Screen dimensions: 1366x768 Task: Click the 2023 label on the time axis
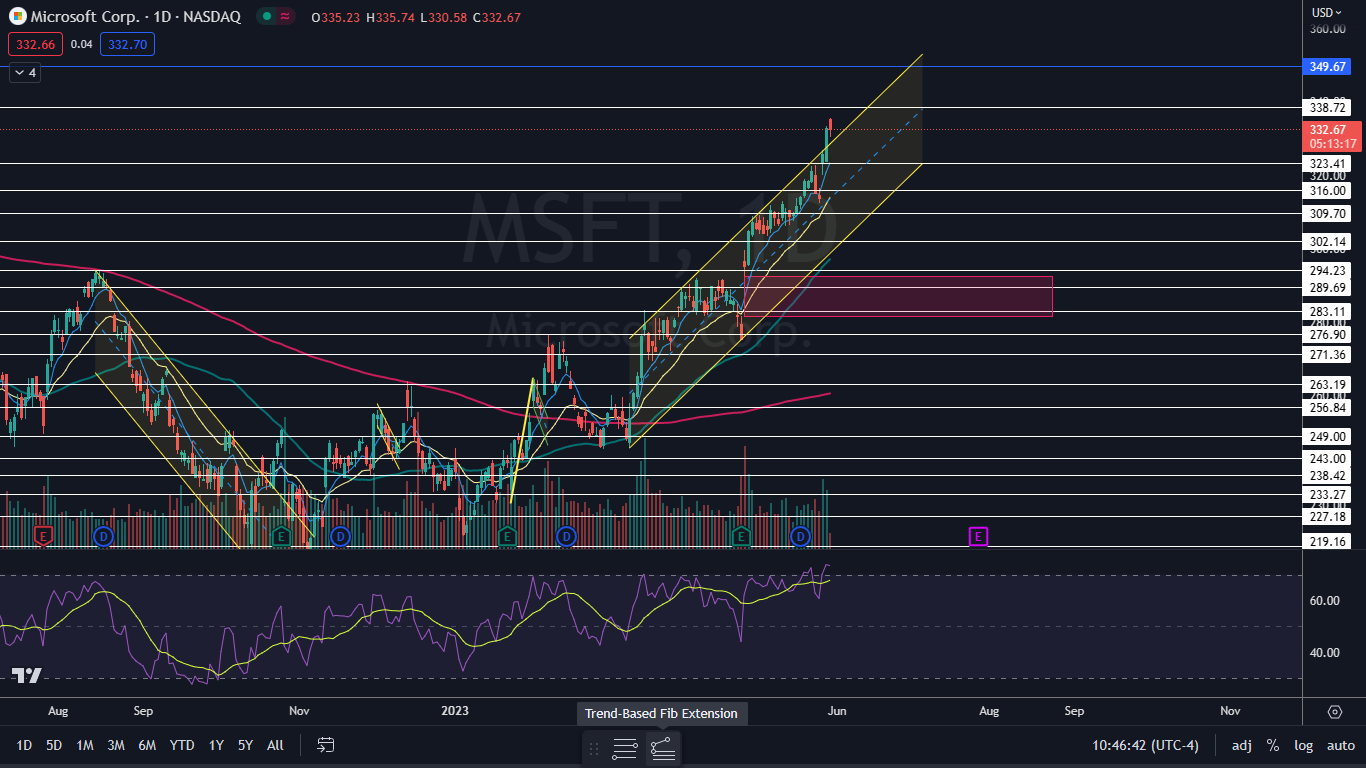coord(455,711)
